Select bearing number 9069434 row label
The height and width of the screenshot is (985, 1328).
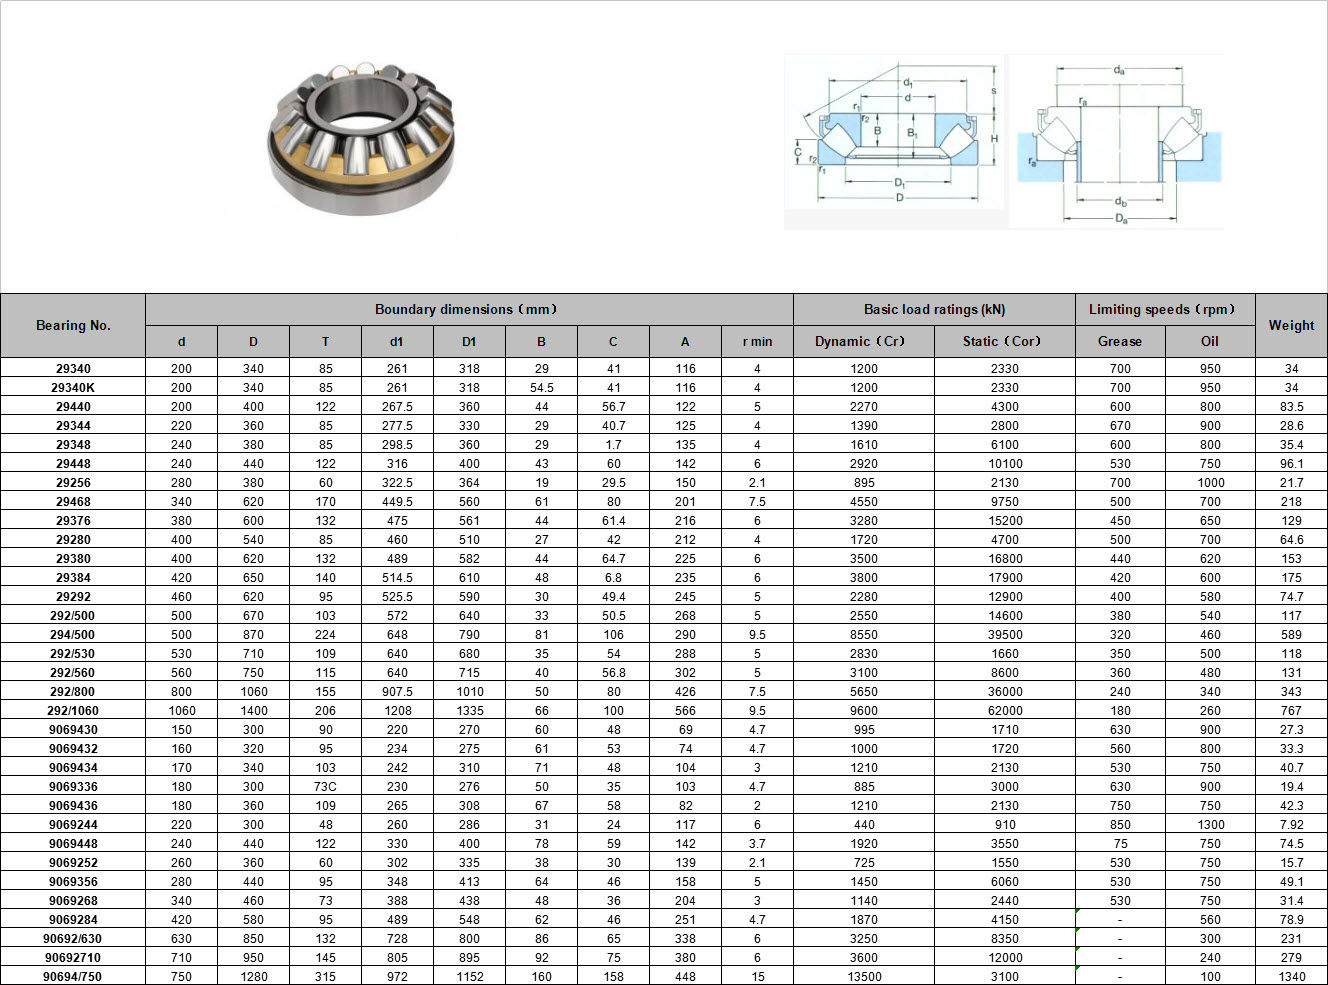point(73,768)
